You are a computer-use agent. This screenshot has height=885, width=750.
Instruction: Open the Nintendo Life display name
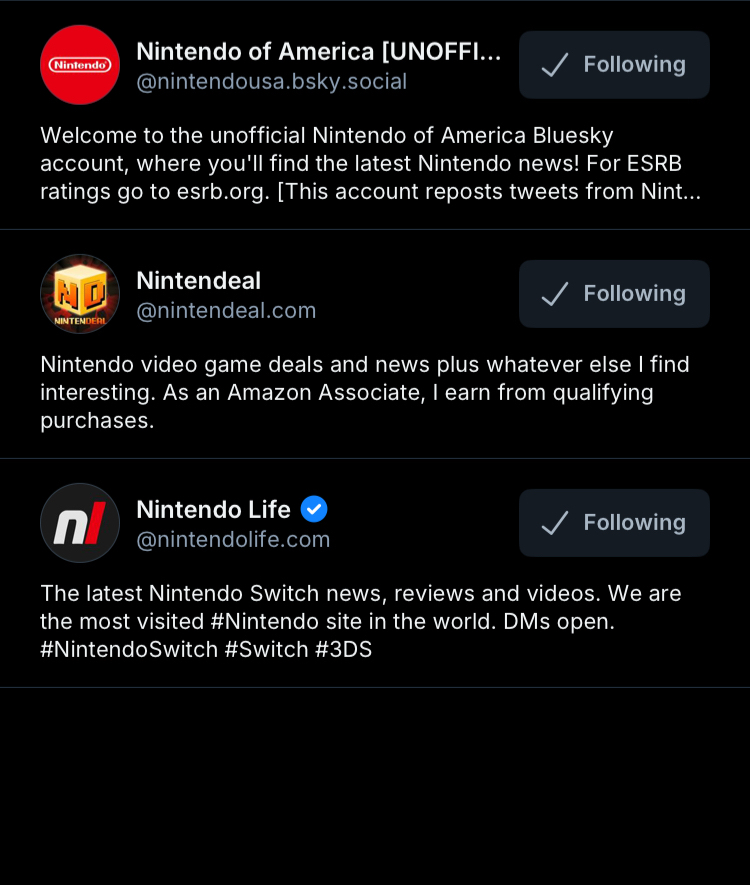(213, 510)
